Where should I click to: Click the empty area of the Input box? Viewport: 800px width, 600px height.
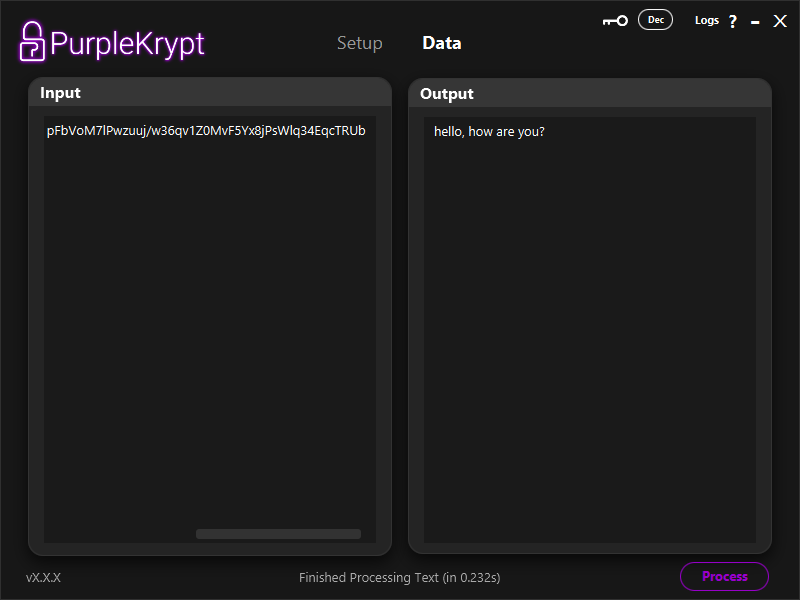click(x=210, y=330)
